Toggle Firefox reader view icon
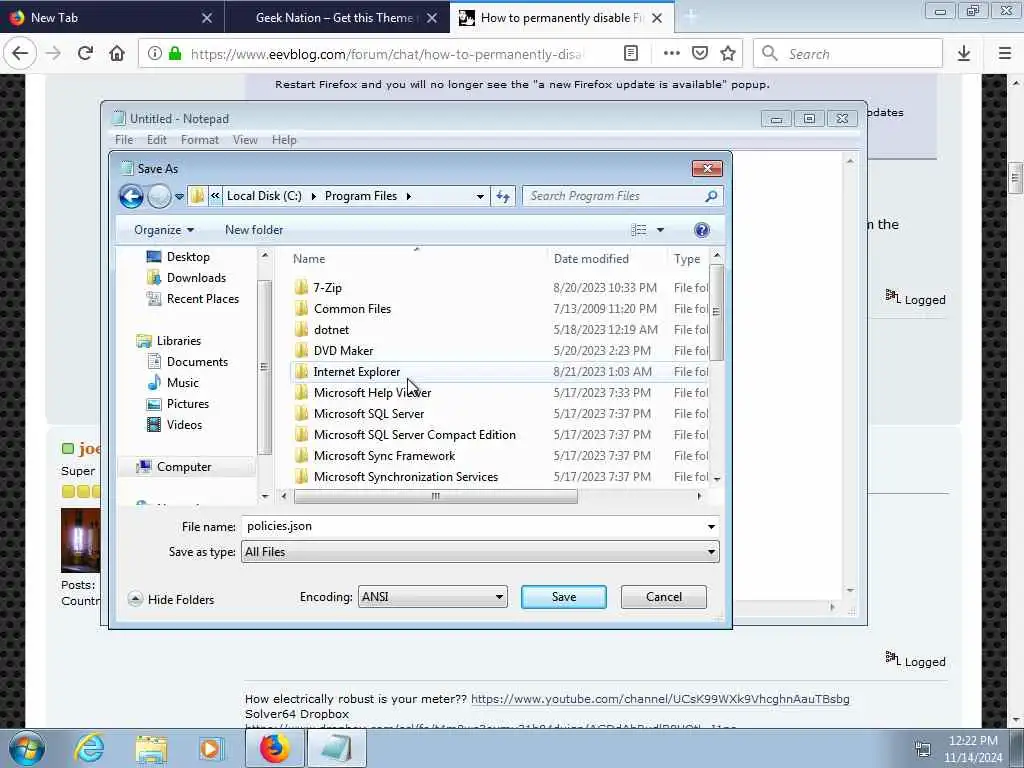The image size is (1024, 768). 631,54
